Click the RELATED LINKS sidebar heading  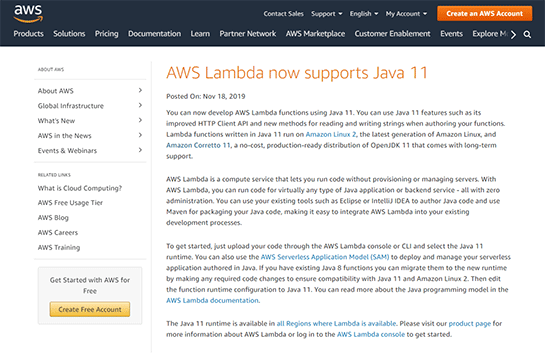pyautogui.click(x=54, y=175)
